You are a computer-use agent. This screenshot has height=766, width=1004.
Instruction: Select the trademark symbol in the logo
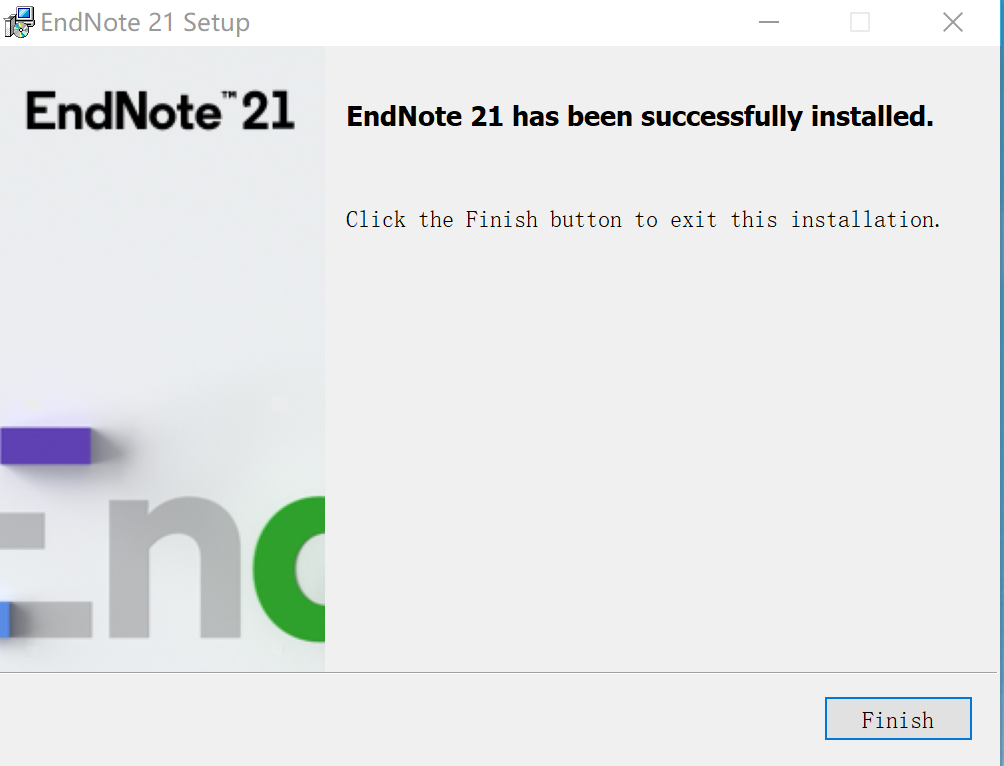tap(229, 95)
